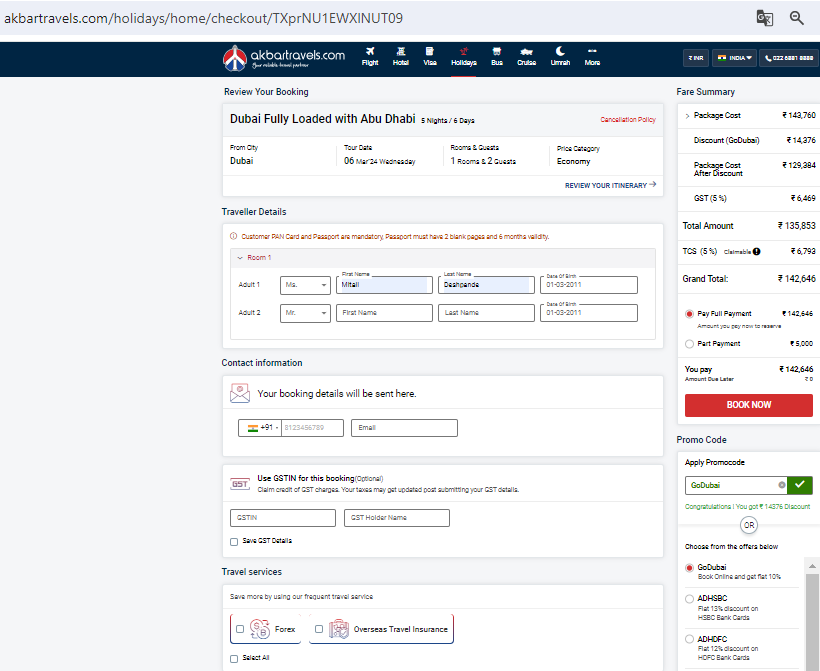Focus Adult 2 Last Name field
The width and height of the screenshot is (820, 671).
coord(486,313)
